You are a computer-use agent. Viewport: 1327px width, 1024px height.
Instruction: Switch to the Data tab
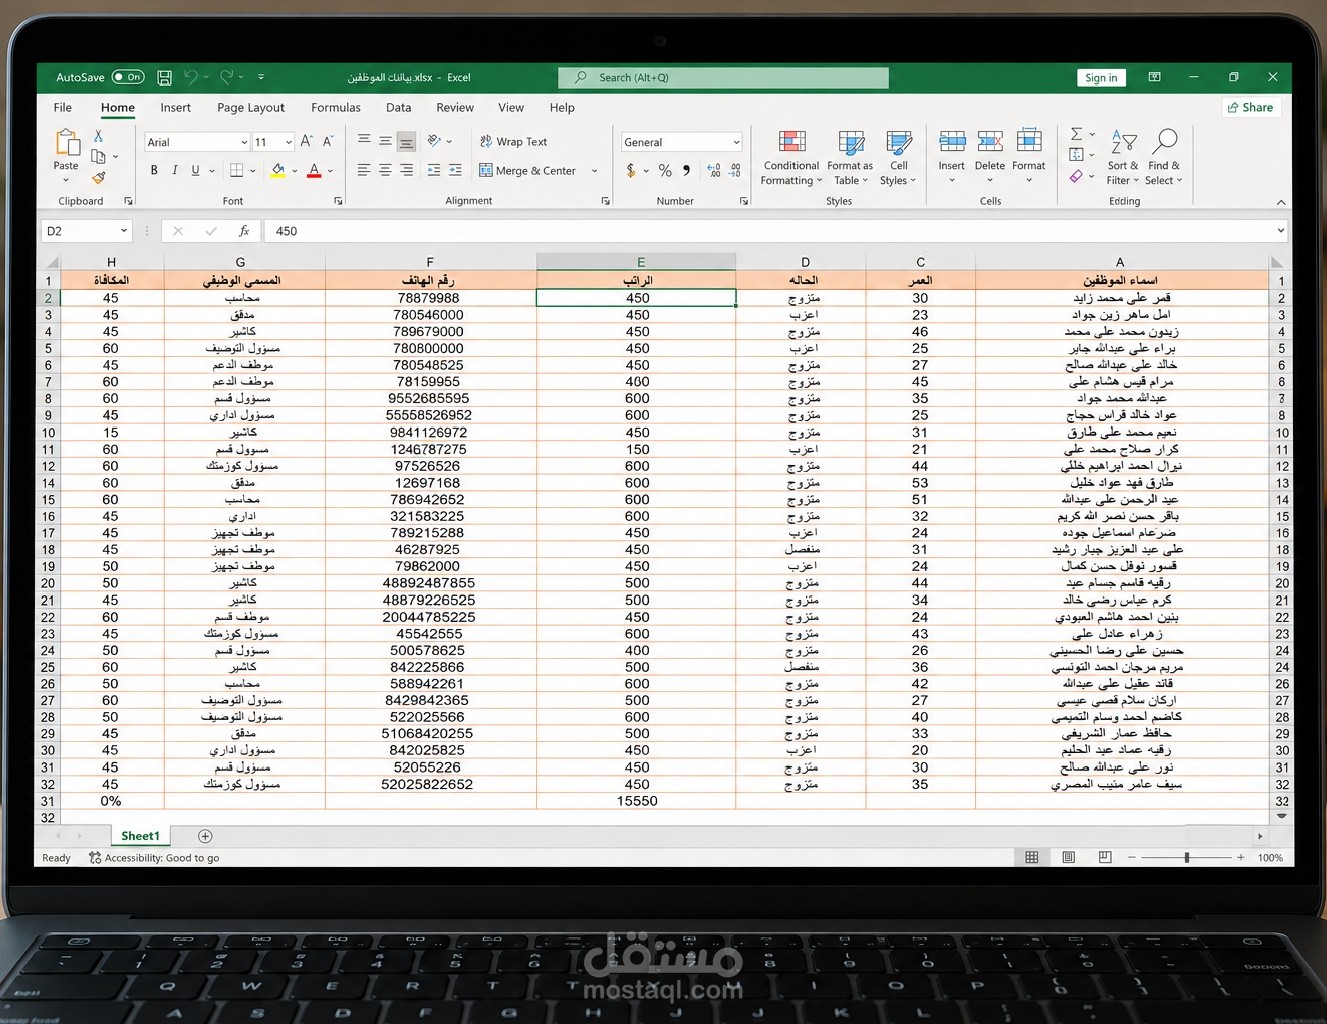coord(399,108)
